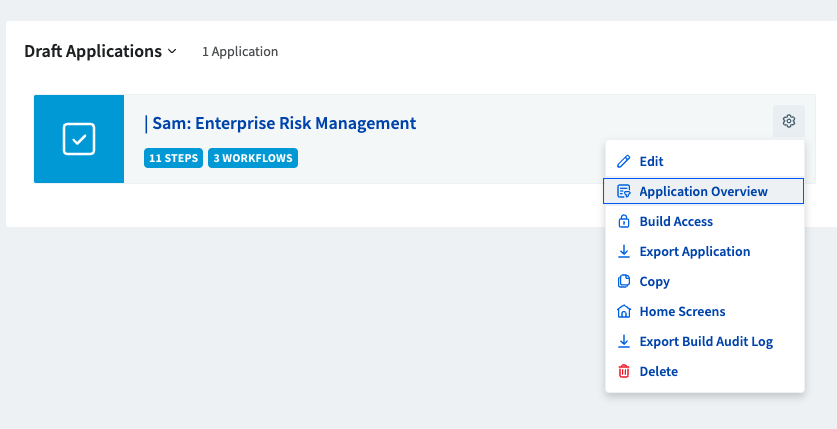This screenshot has width=837, height=429.
Task: Select the Export Application text option
Action: tap(694, 251)
